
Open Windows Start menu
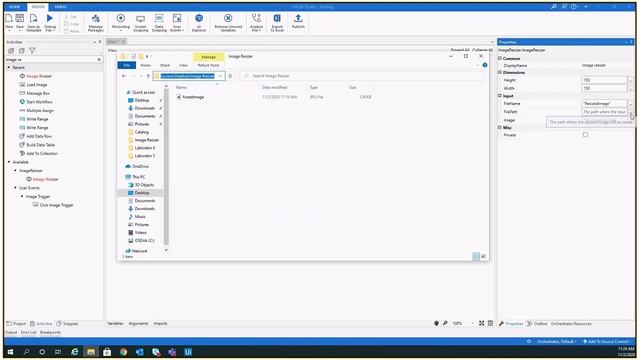[x=10, y=352]
